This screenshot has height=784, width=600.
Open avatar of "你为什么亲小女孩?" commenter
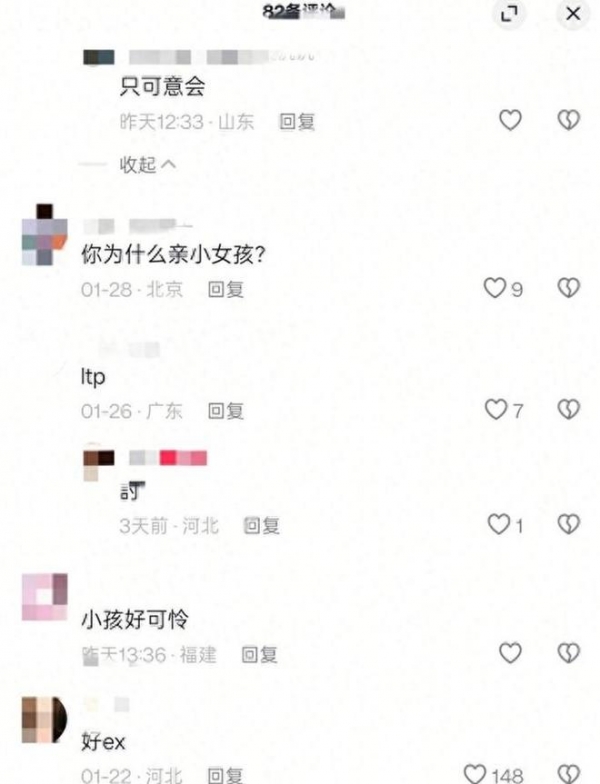[44, 234]
